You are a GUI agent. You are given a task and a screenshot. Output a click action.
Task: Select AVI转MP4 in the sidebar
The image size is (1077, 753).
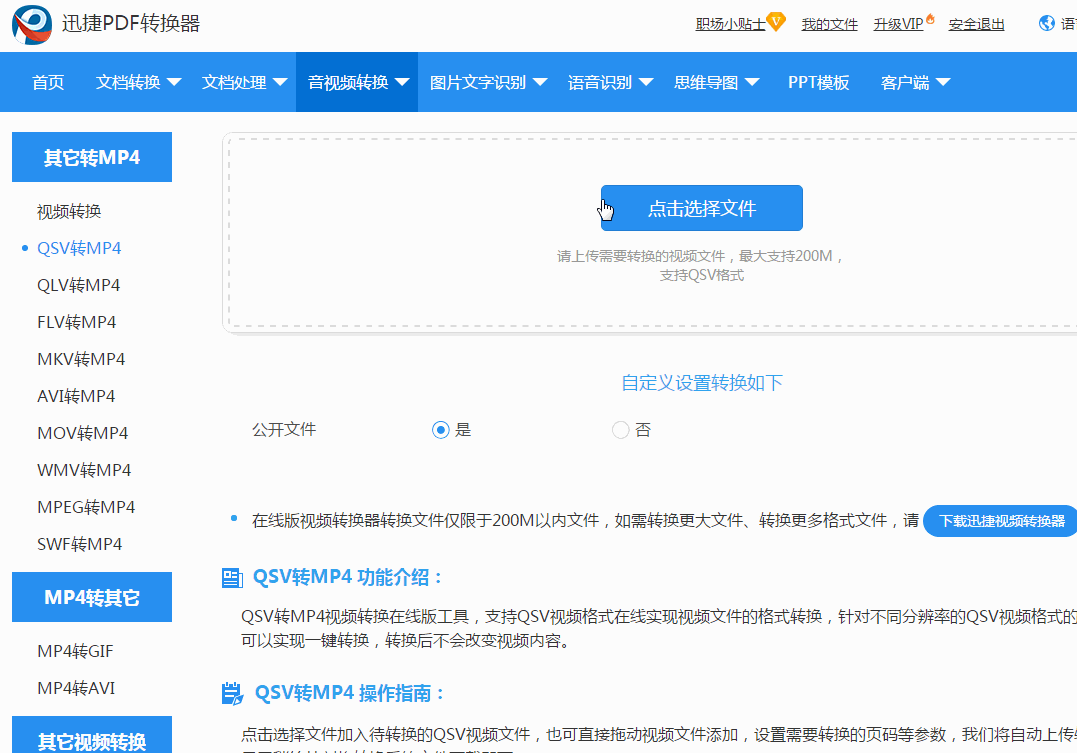tap(76, 396)
